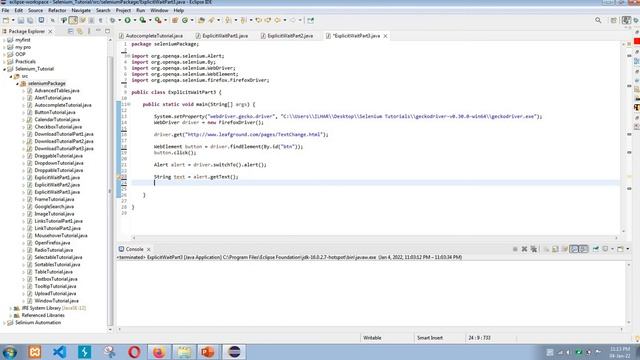Open the Open Console dropdown arrow
This screenshot has height=360, width=640.
(x=628, y=249)
